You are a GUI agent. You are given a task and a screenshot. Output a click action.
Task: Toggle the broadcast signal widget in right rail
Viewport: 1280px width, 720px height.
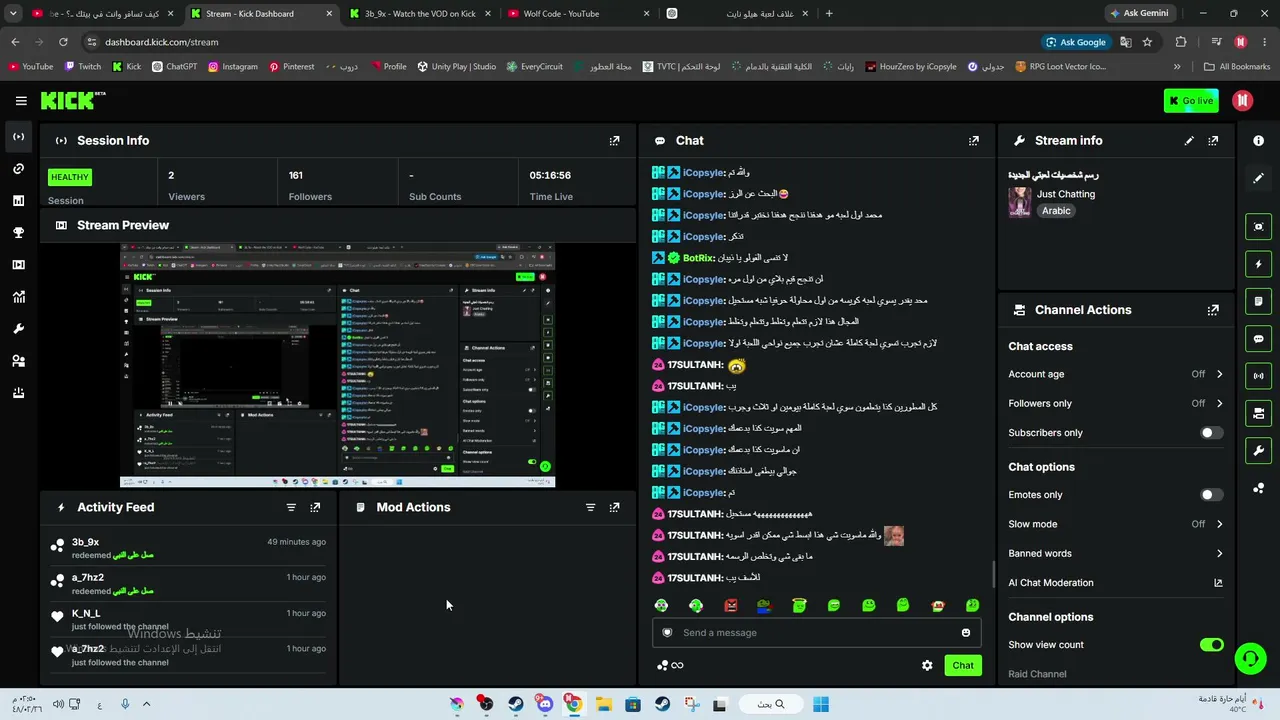(1259, 376)
